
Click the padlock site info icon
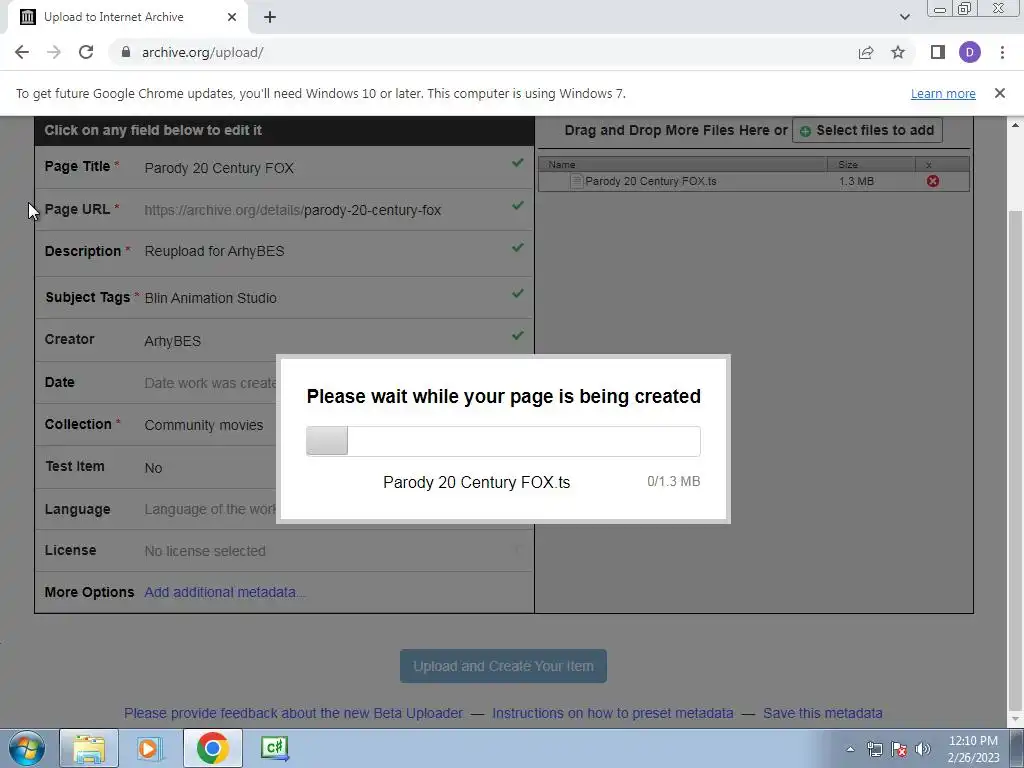126,52
